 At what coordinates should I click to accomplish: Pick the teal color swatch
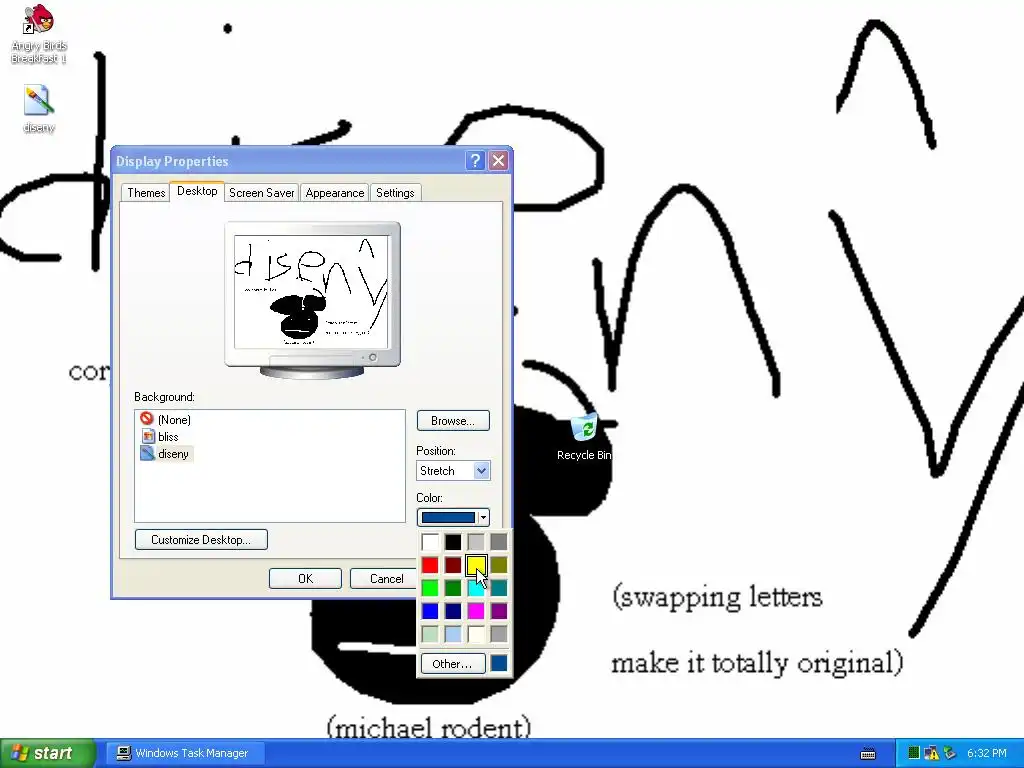[498, 588]
